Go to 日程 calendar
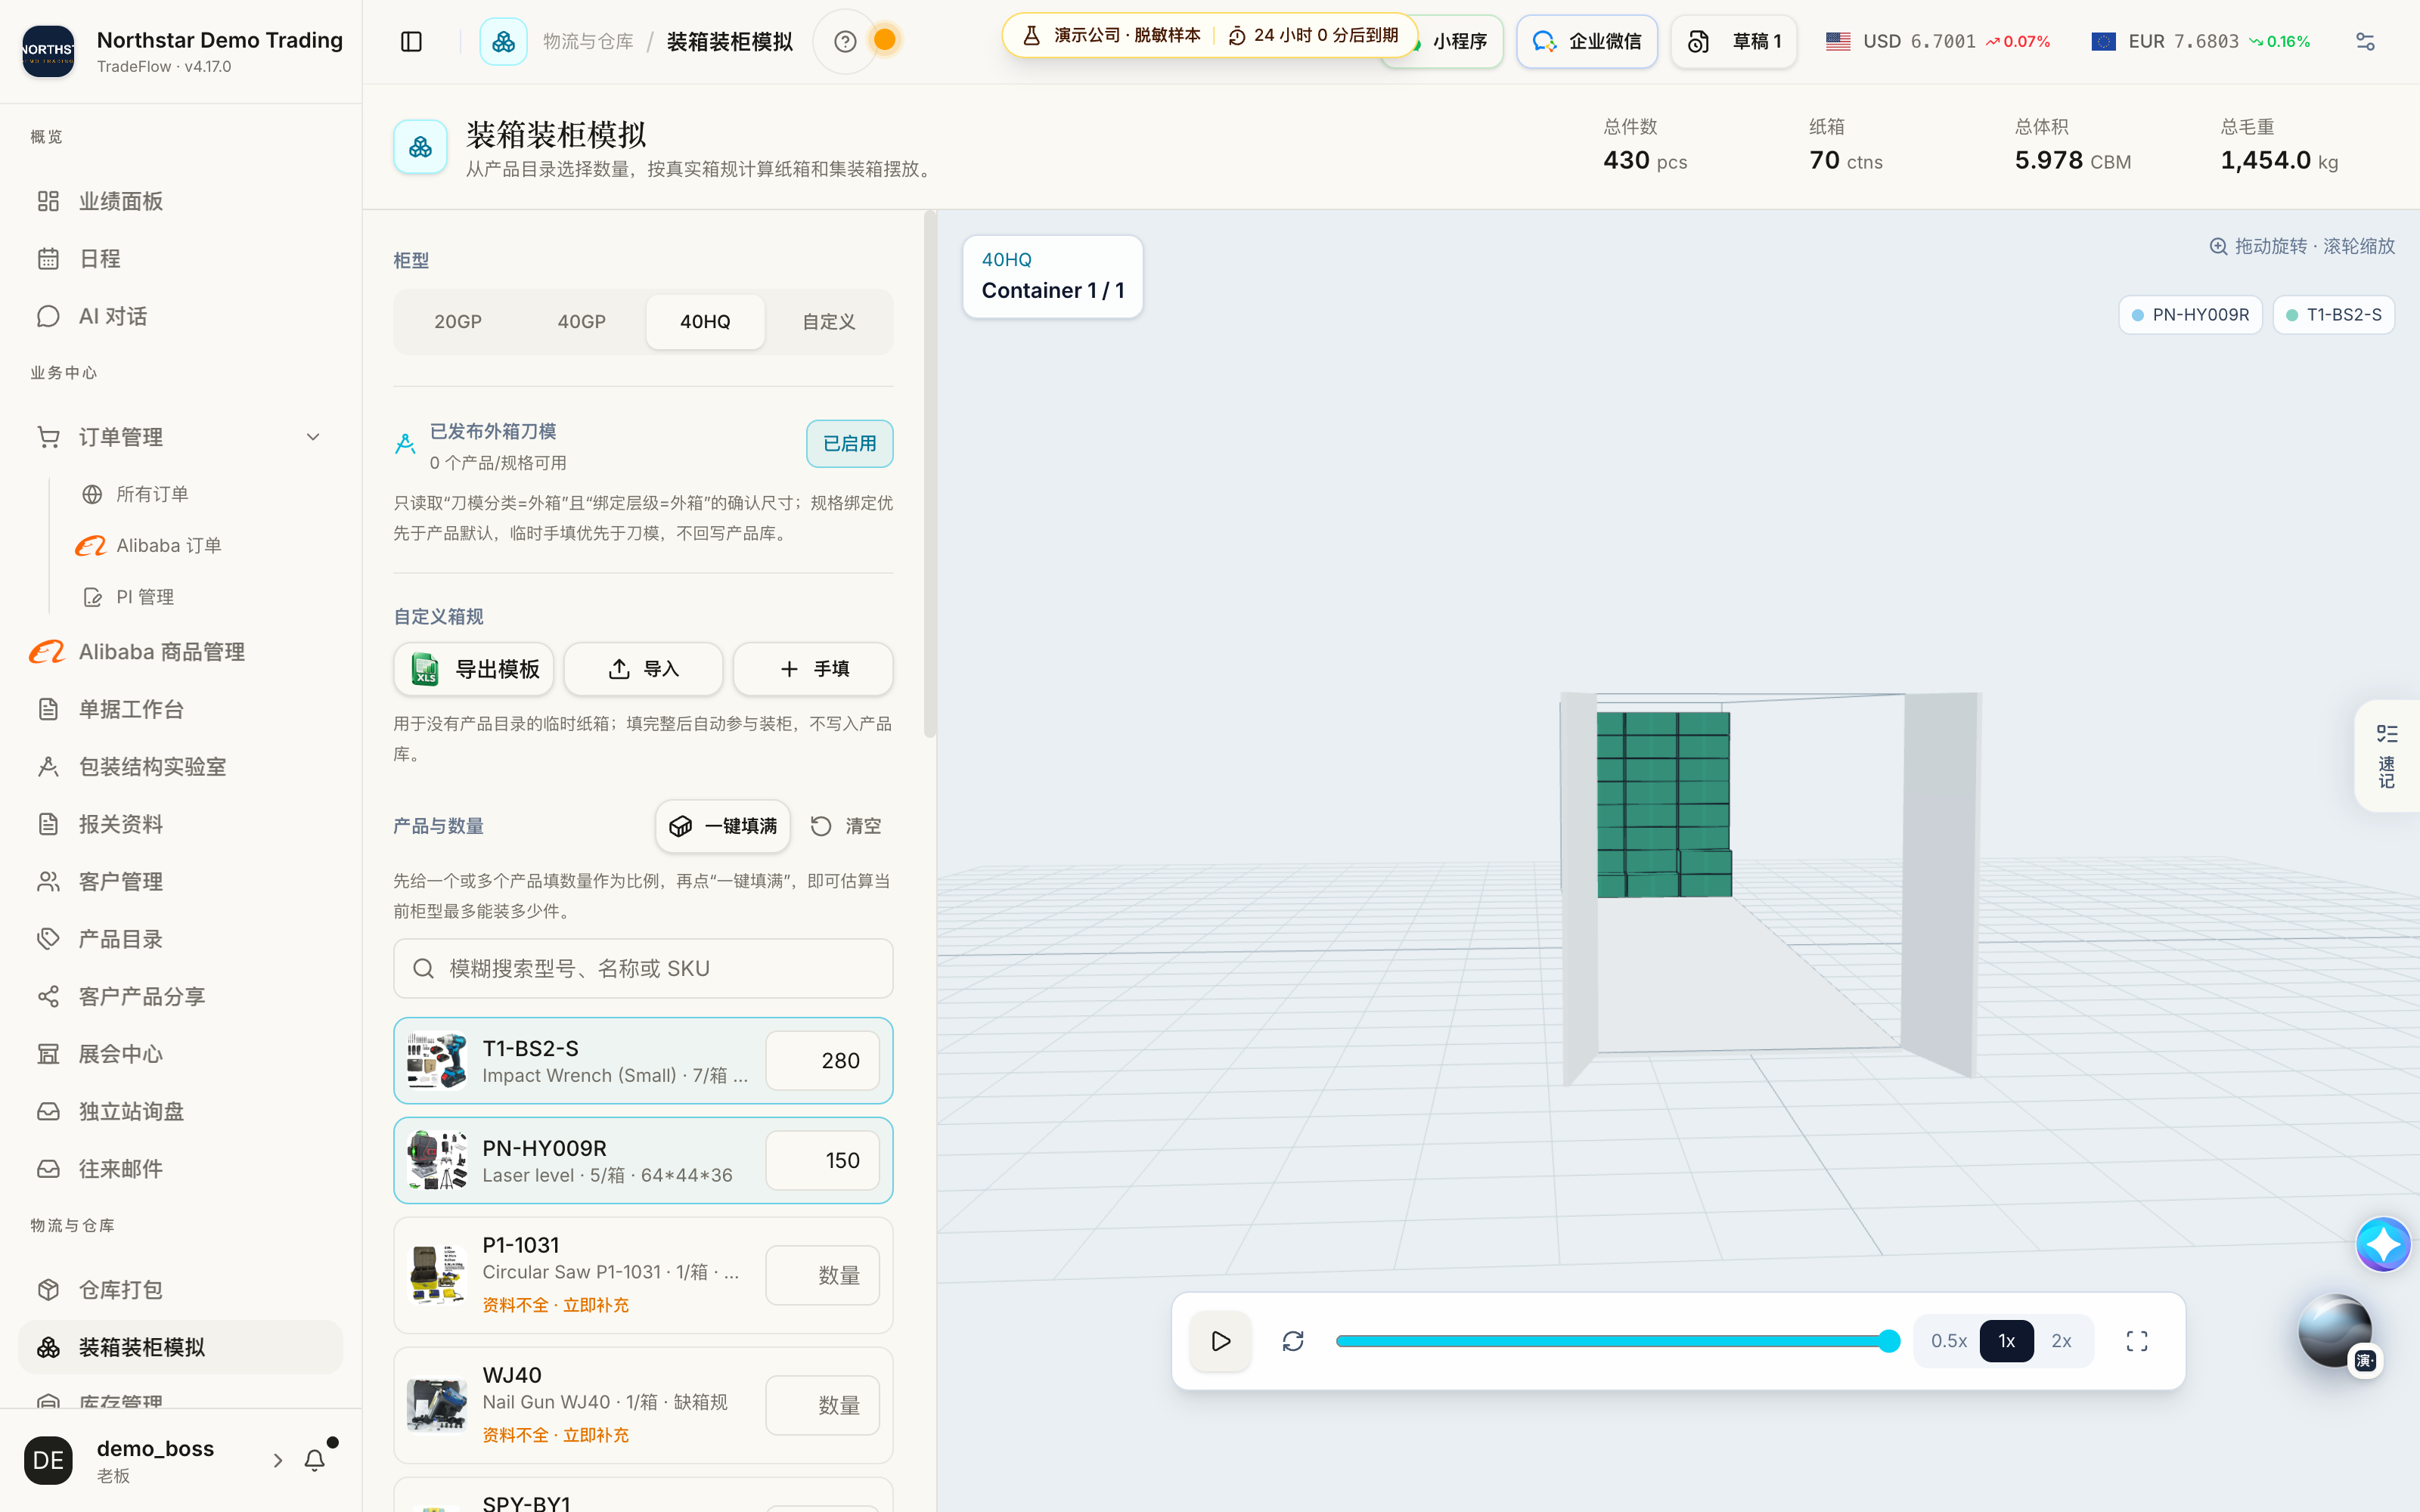 pos(180,259)
